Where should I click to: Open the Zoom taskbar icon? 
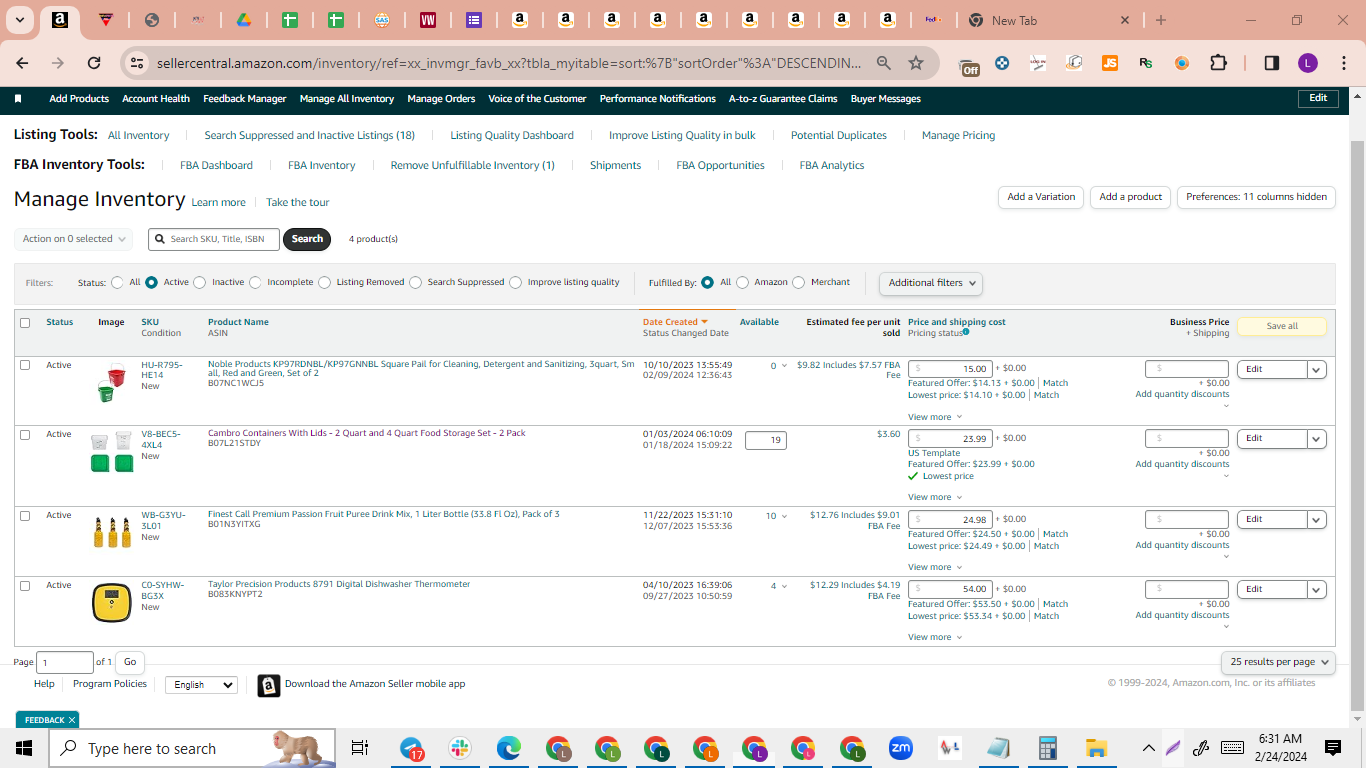901,748
